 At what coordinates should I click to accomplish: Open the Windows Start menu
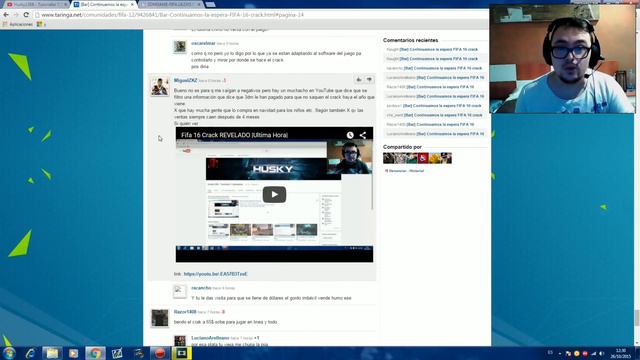pos(9,353)
